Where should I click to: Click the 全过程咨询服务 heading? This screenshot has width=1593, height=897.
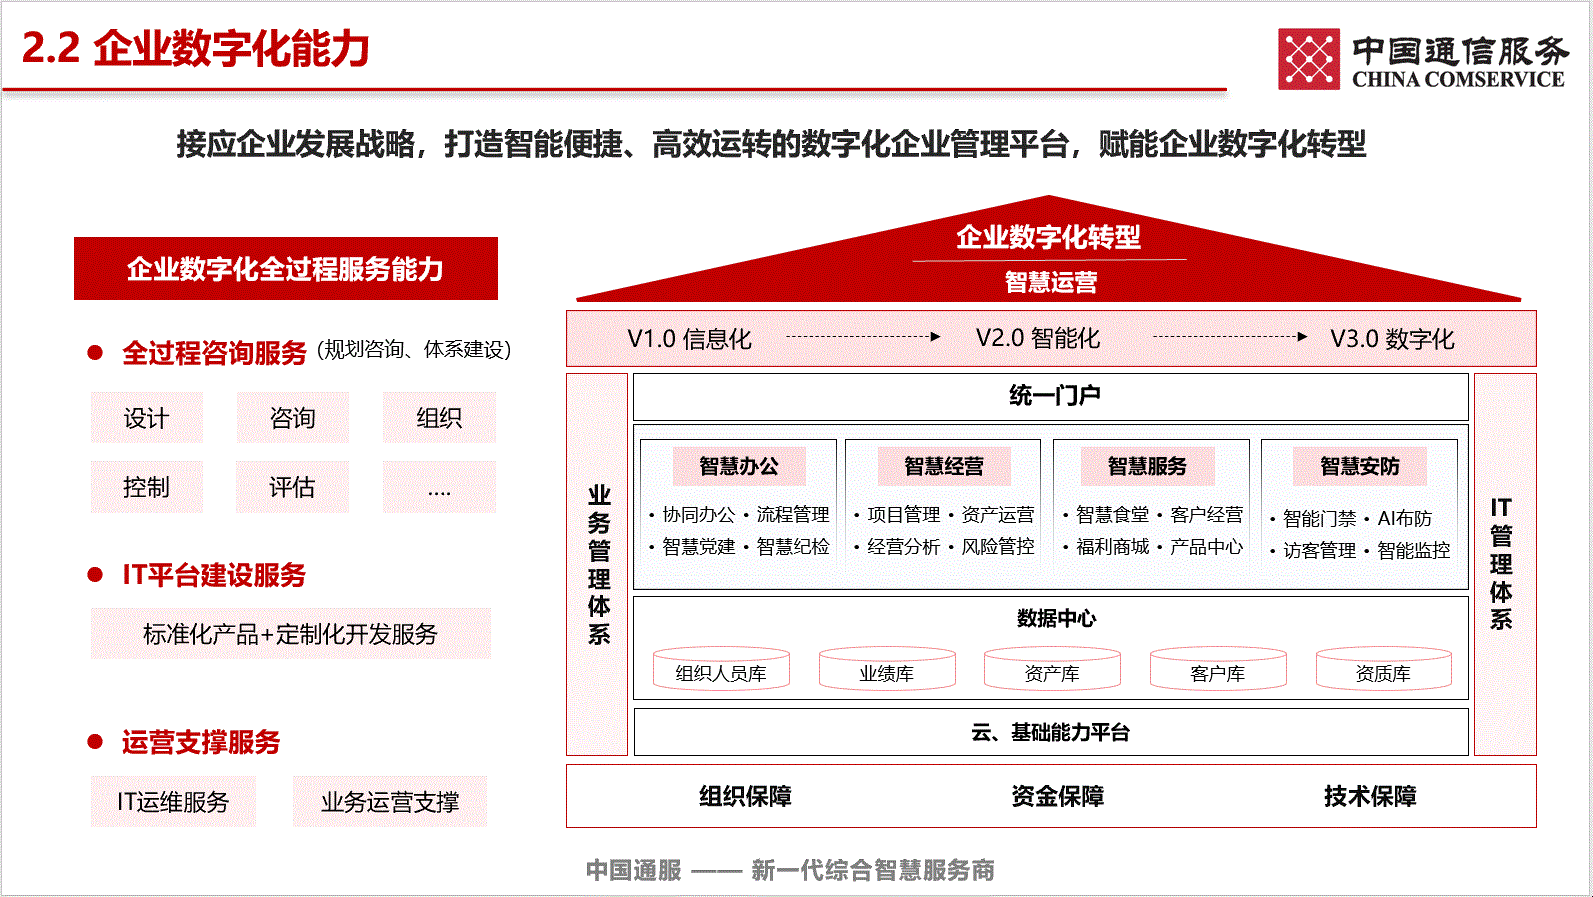click(x=214, y=353)
